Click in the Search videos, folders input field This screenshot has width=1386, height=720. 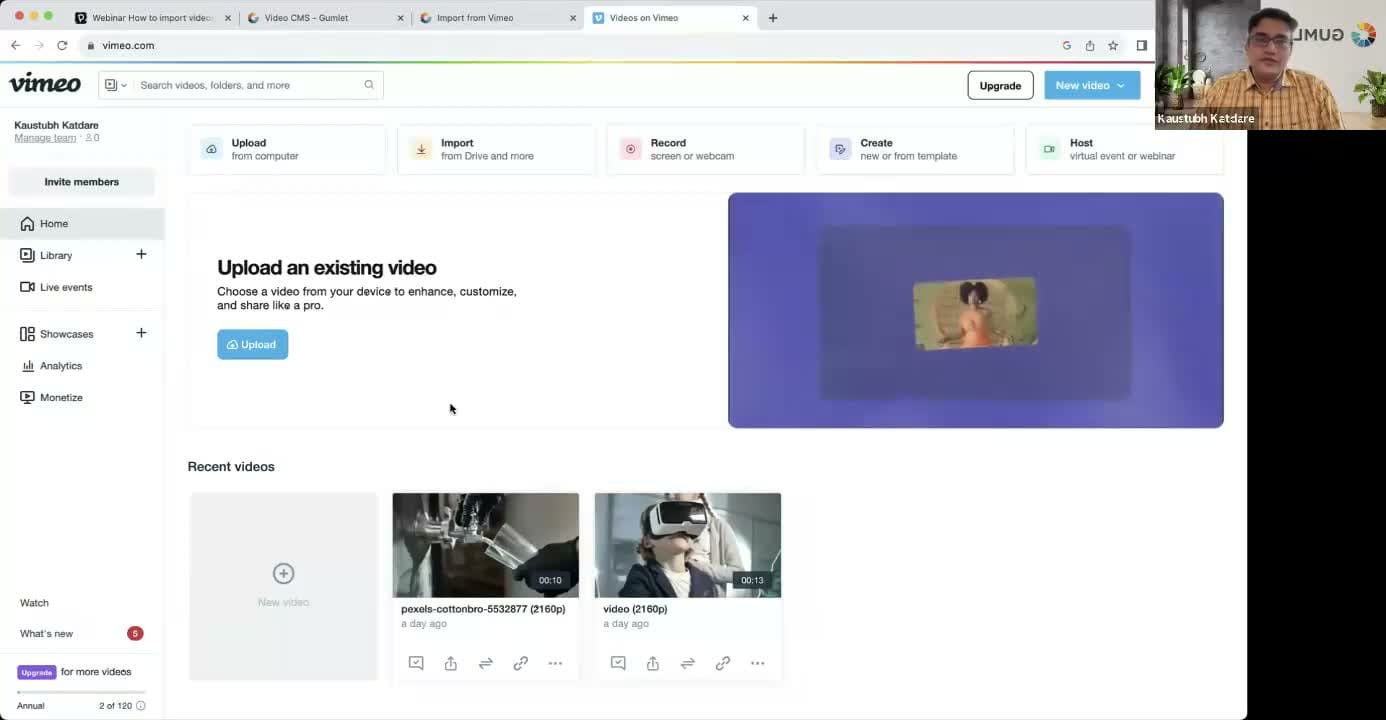click(250, 85)
